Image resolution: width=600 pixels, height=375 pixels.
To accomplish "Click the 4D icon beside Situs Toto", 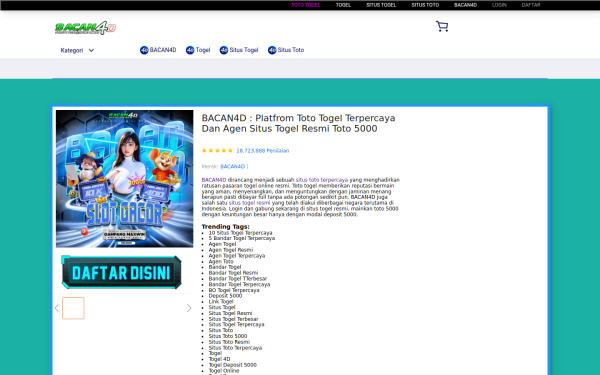I will (272, 50).
